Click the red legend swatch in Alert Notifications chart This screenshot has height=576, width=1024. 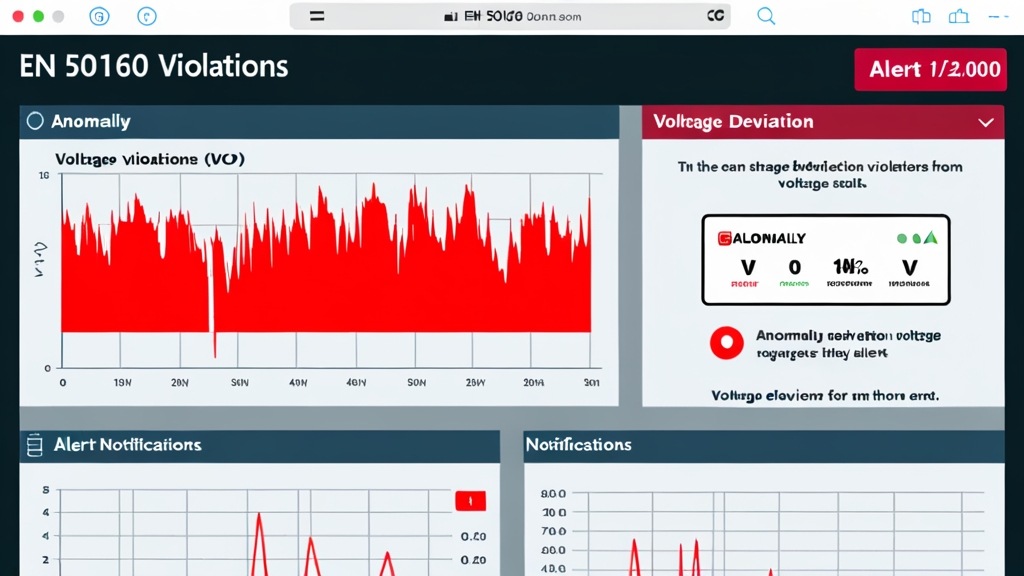pyautogui.click(x=470, y=501)
